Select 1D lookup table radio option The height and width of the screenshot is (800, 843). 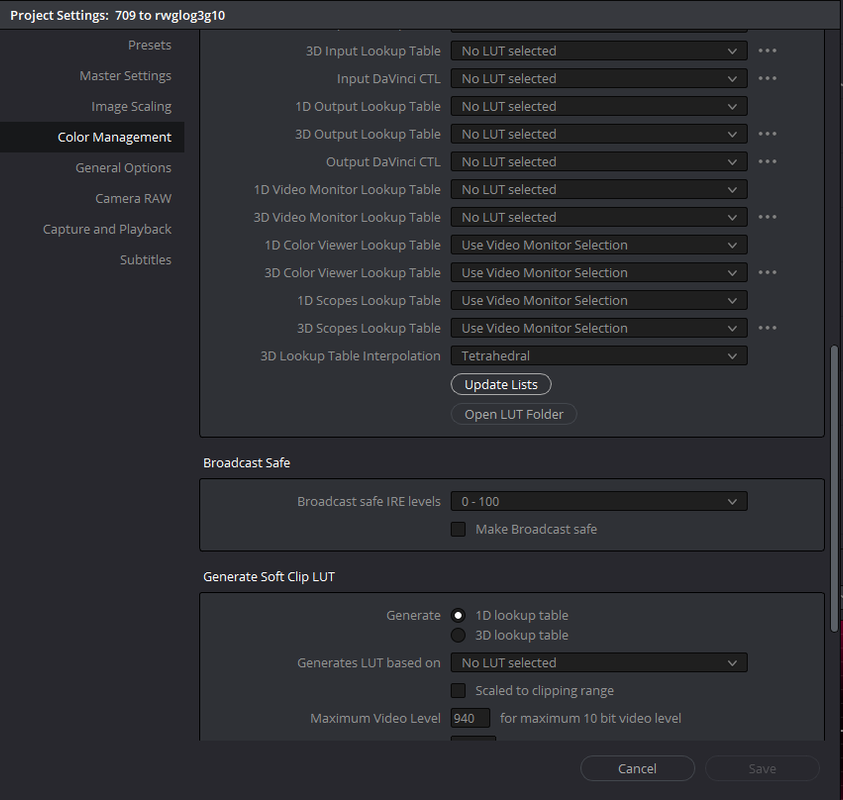(x=458, y=615)
